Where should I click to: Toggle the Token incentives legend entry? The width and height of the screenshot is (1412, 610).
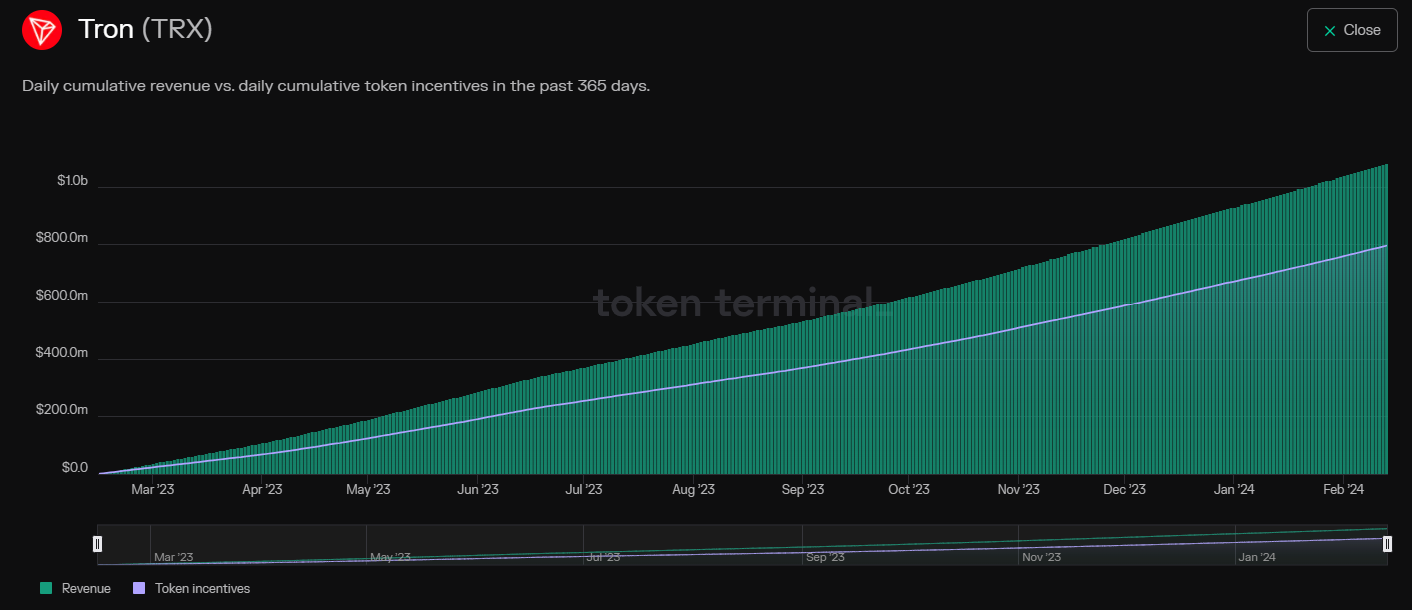(x=192, y=588)
